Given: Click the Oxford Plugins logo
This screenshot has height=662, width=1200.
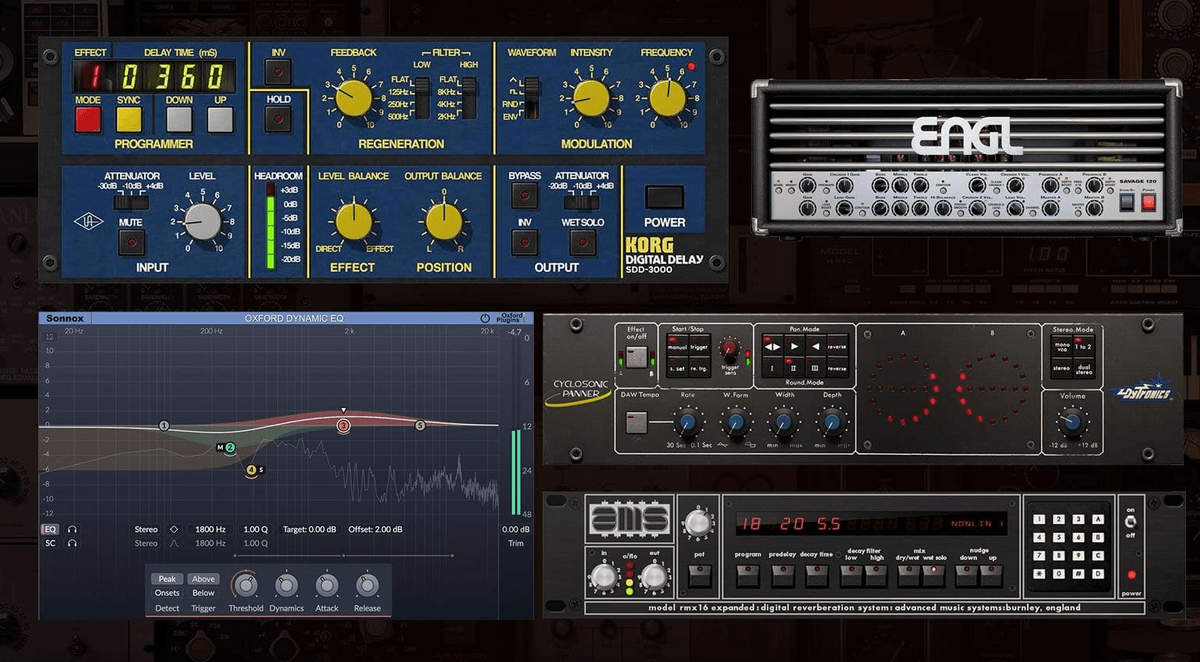Looking at the screenshot, I should point(510,317).
